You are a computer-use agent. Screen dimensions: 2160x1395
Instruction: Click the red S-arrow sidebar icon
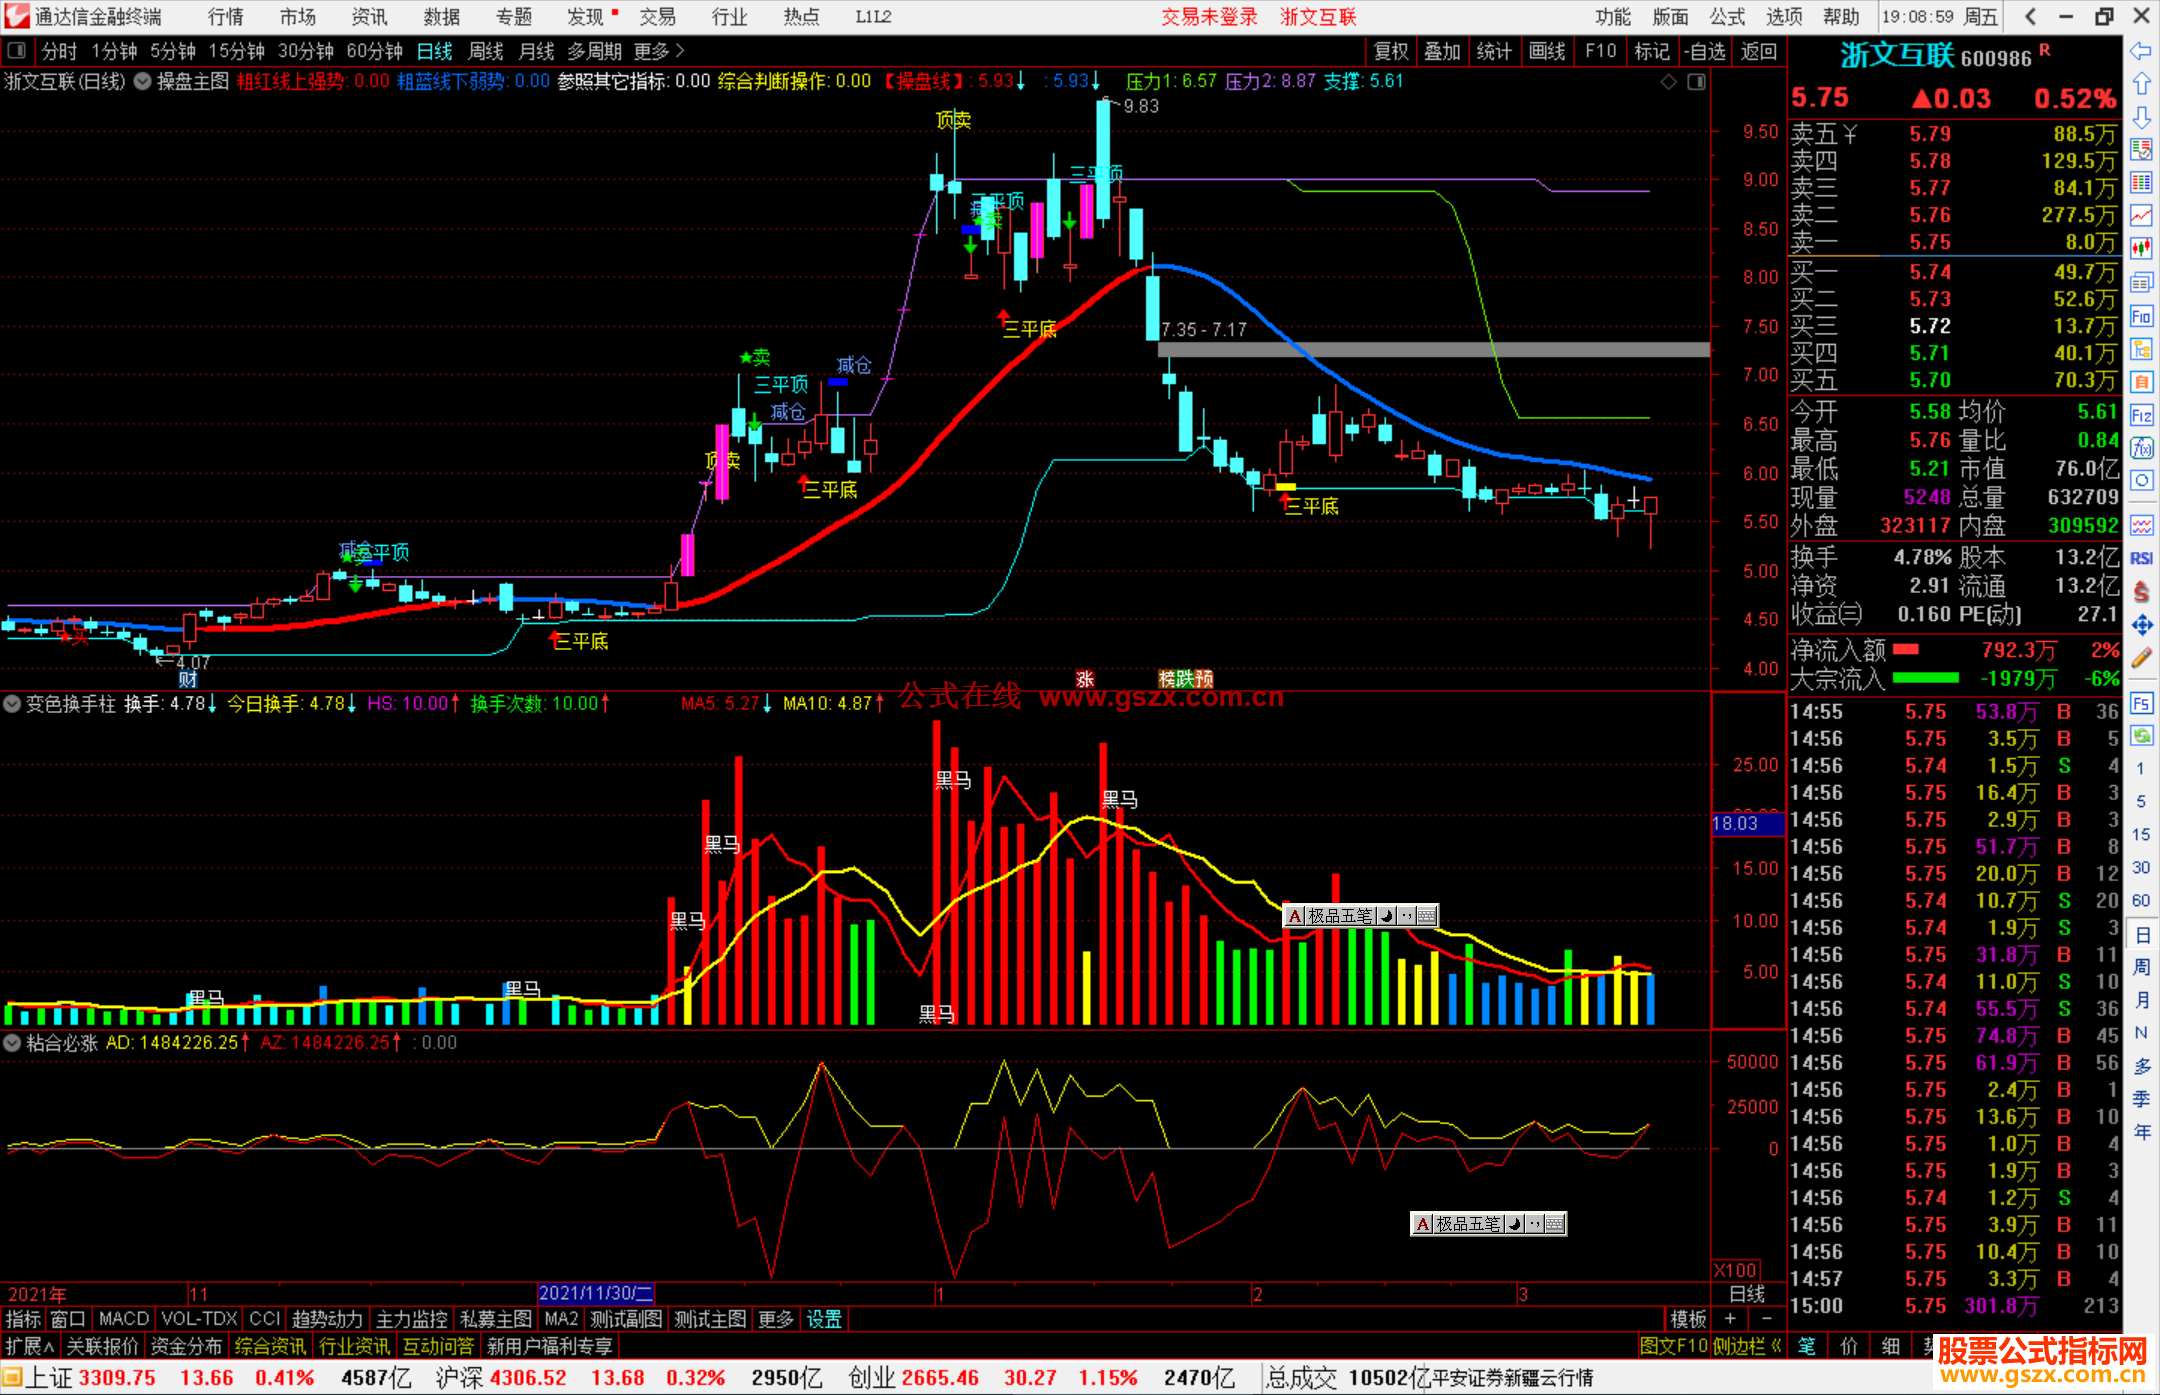(2141, 592)
